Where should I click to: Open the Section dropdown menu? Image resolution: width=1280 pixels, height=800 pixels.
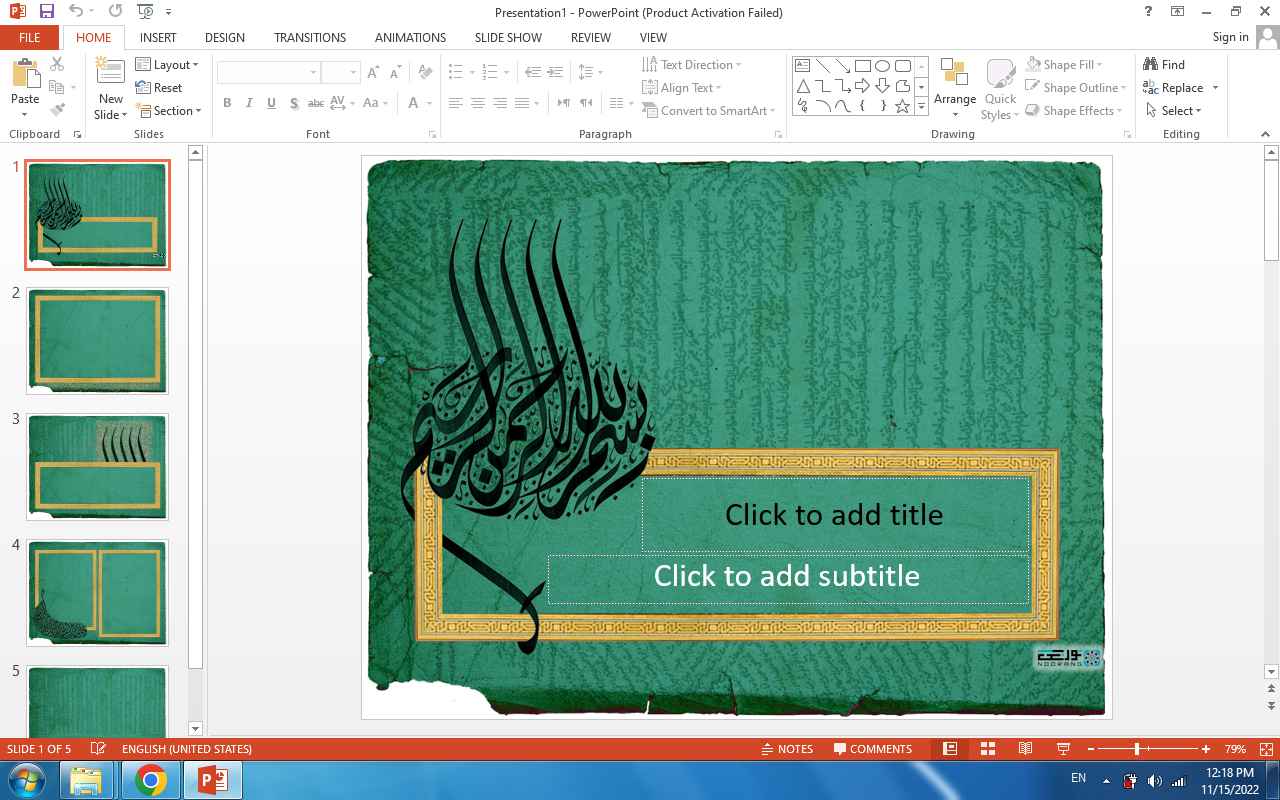(x=168, y=111)
